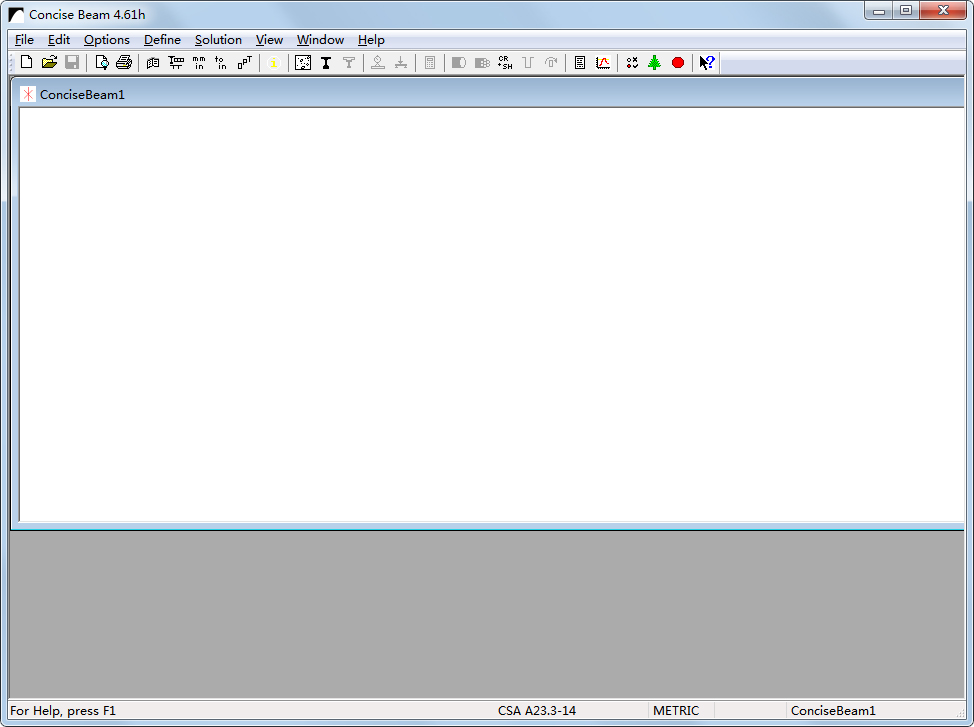Click the greyed support stamp icon
The width and height of the screenshot is (974, 727).
click(x=378, y=62)
